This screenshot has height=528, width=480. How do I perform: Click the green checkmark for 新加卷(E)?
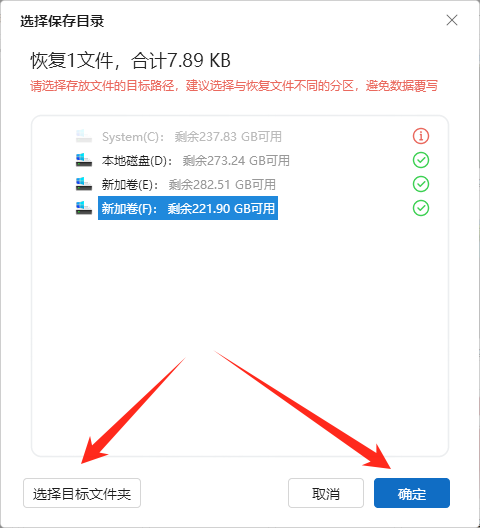pos(421,184)
